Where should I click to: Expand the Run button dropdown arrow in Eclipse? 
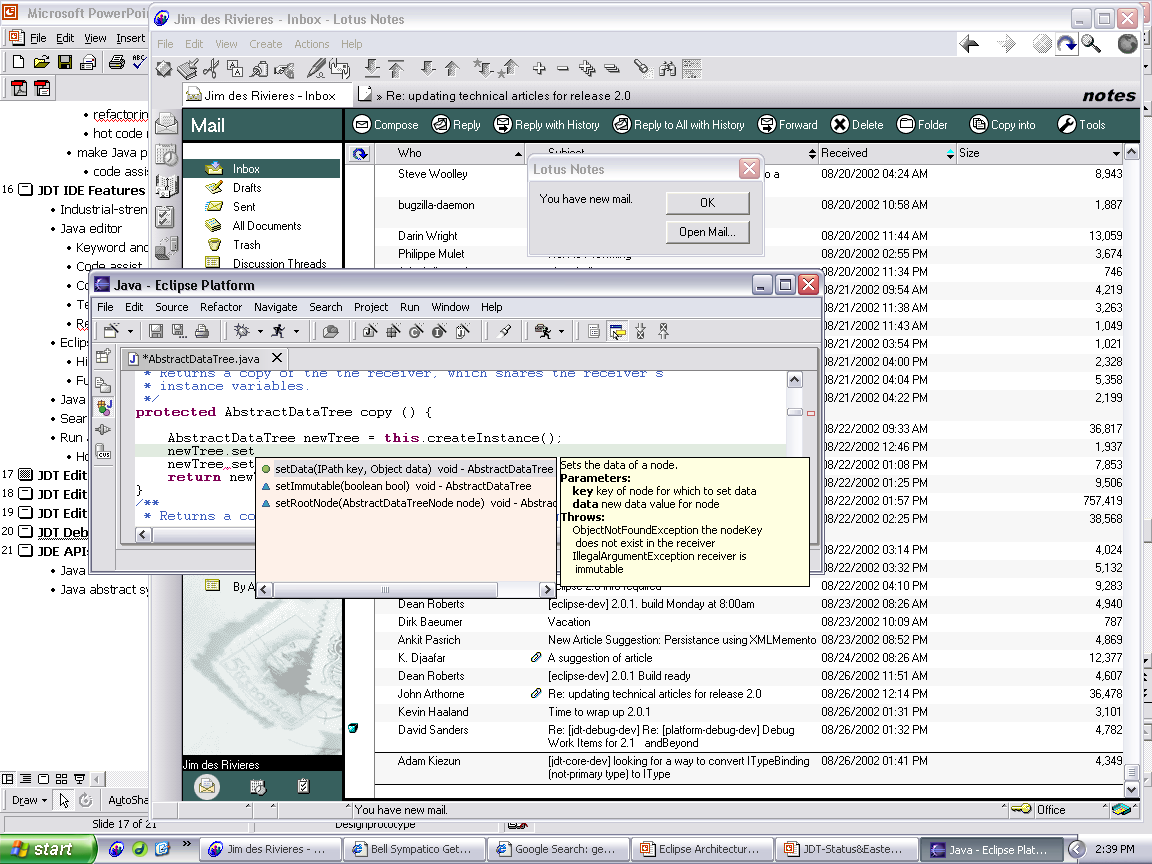click(296, 332)
